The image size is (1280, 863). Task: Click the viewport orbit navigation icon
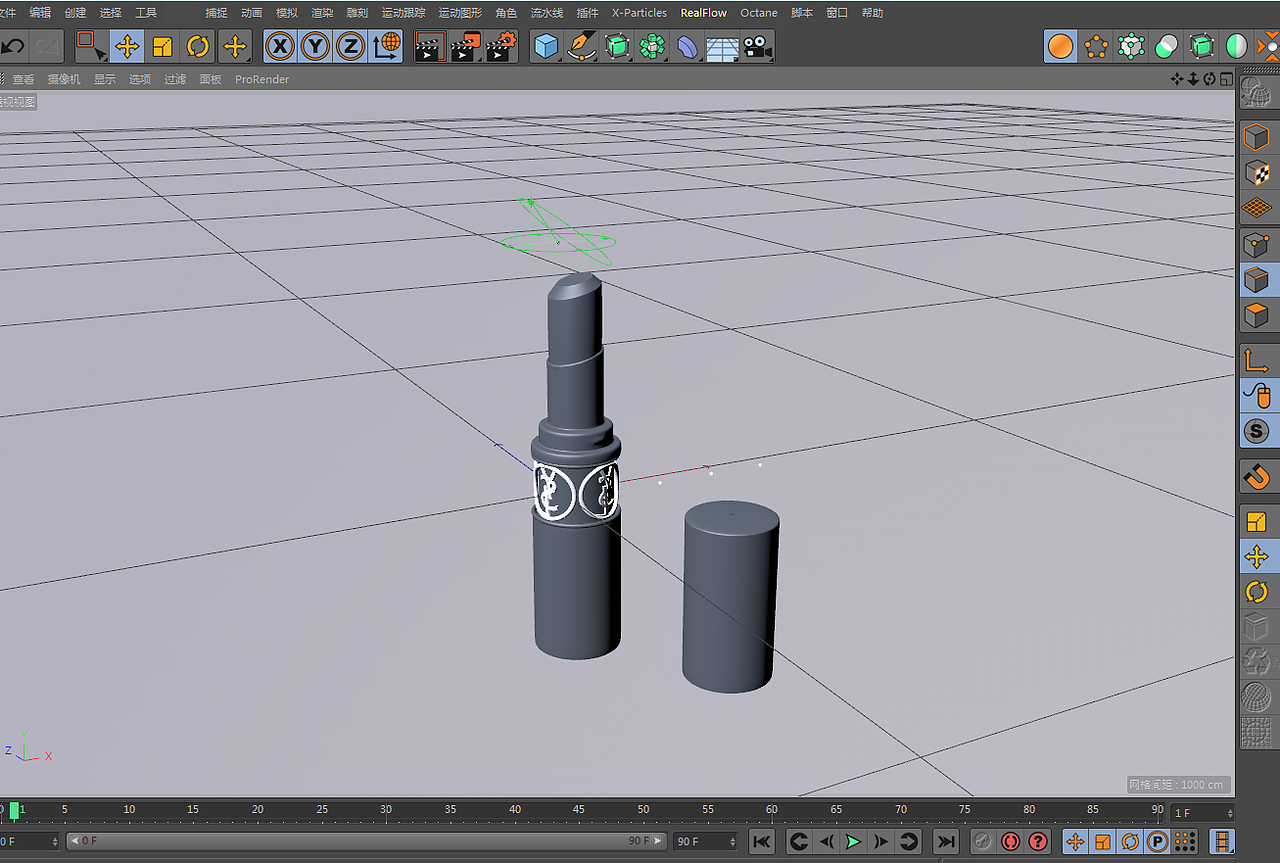point(1209,79)
